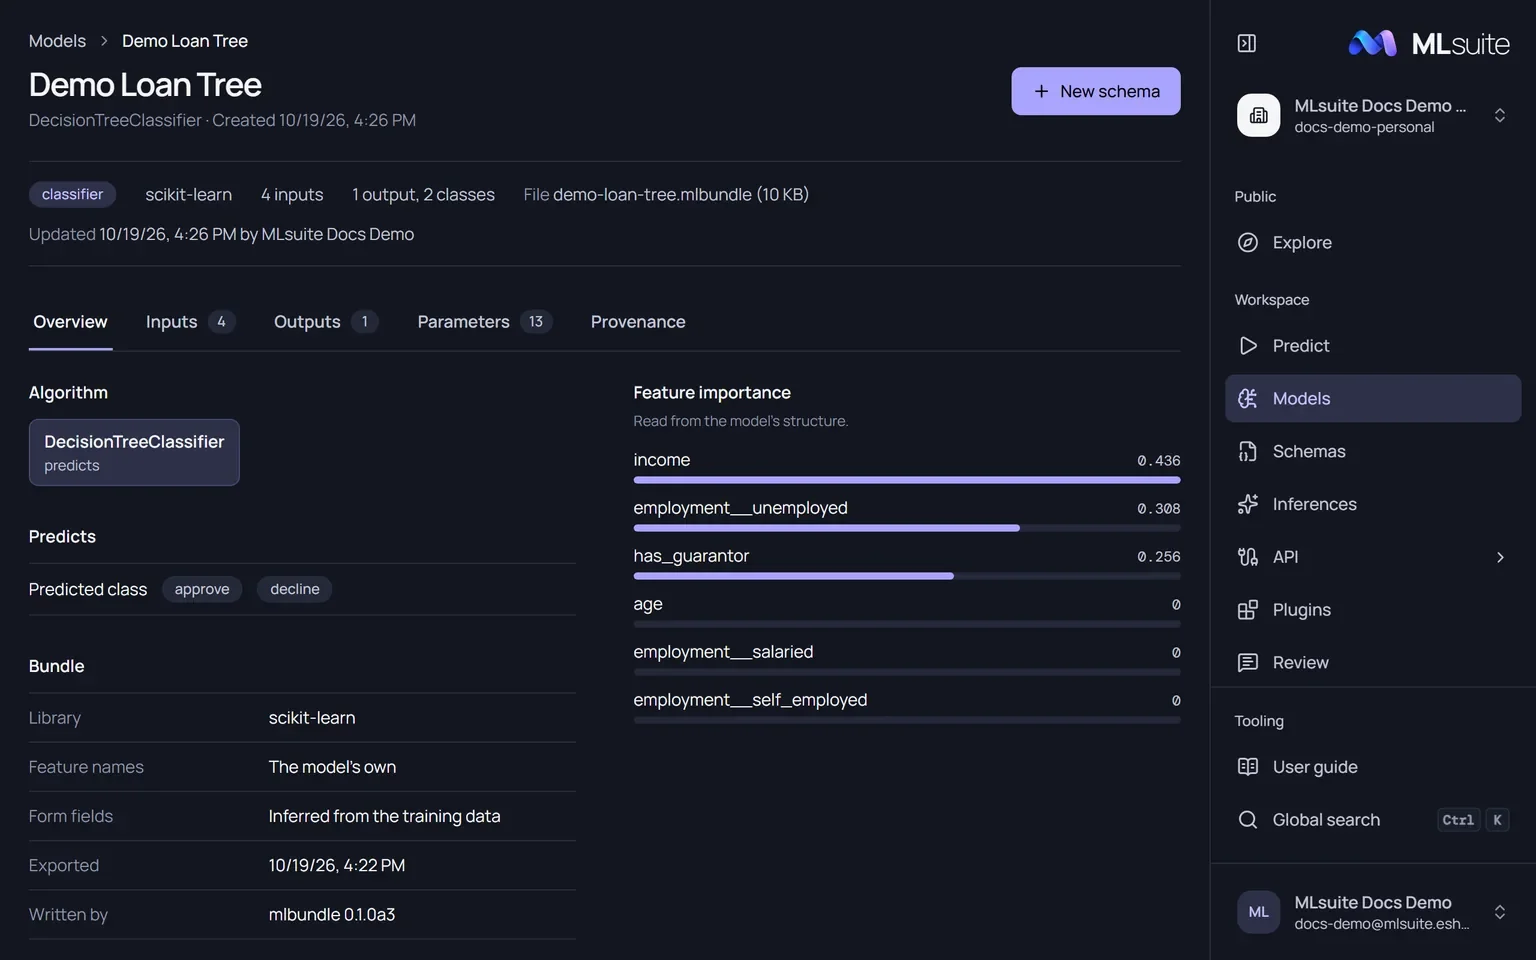Click the employment__unemployed importance bar
This screenshot has width=1536, height=960.
tap(907, 528)
